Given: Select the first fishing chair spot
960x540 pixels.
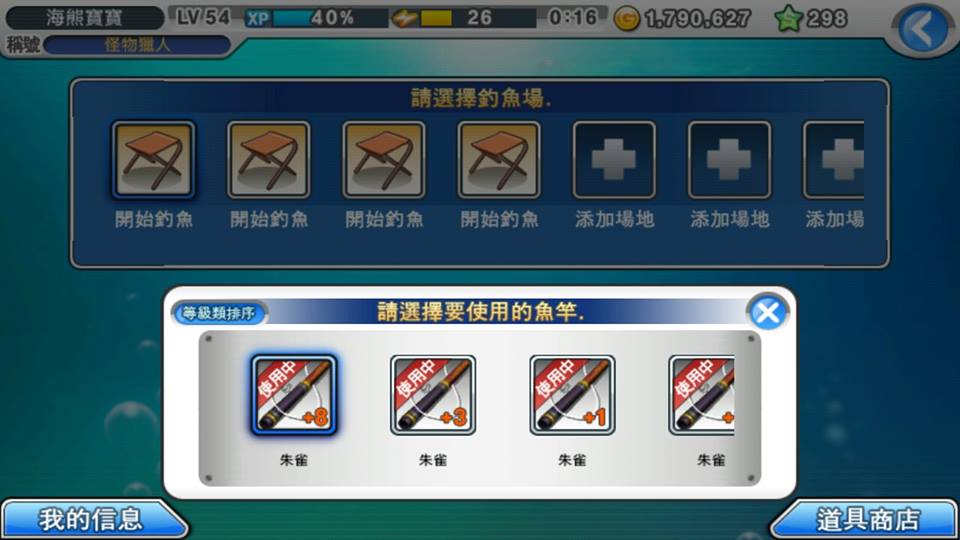Looking at the screenshot, I should pos(154,160).
